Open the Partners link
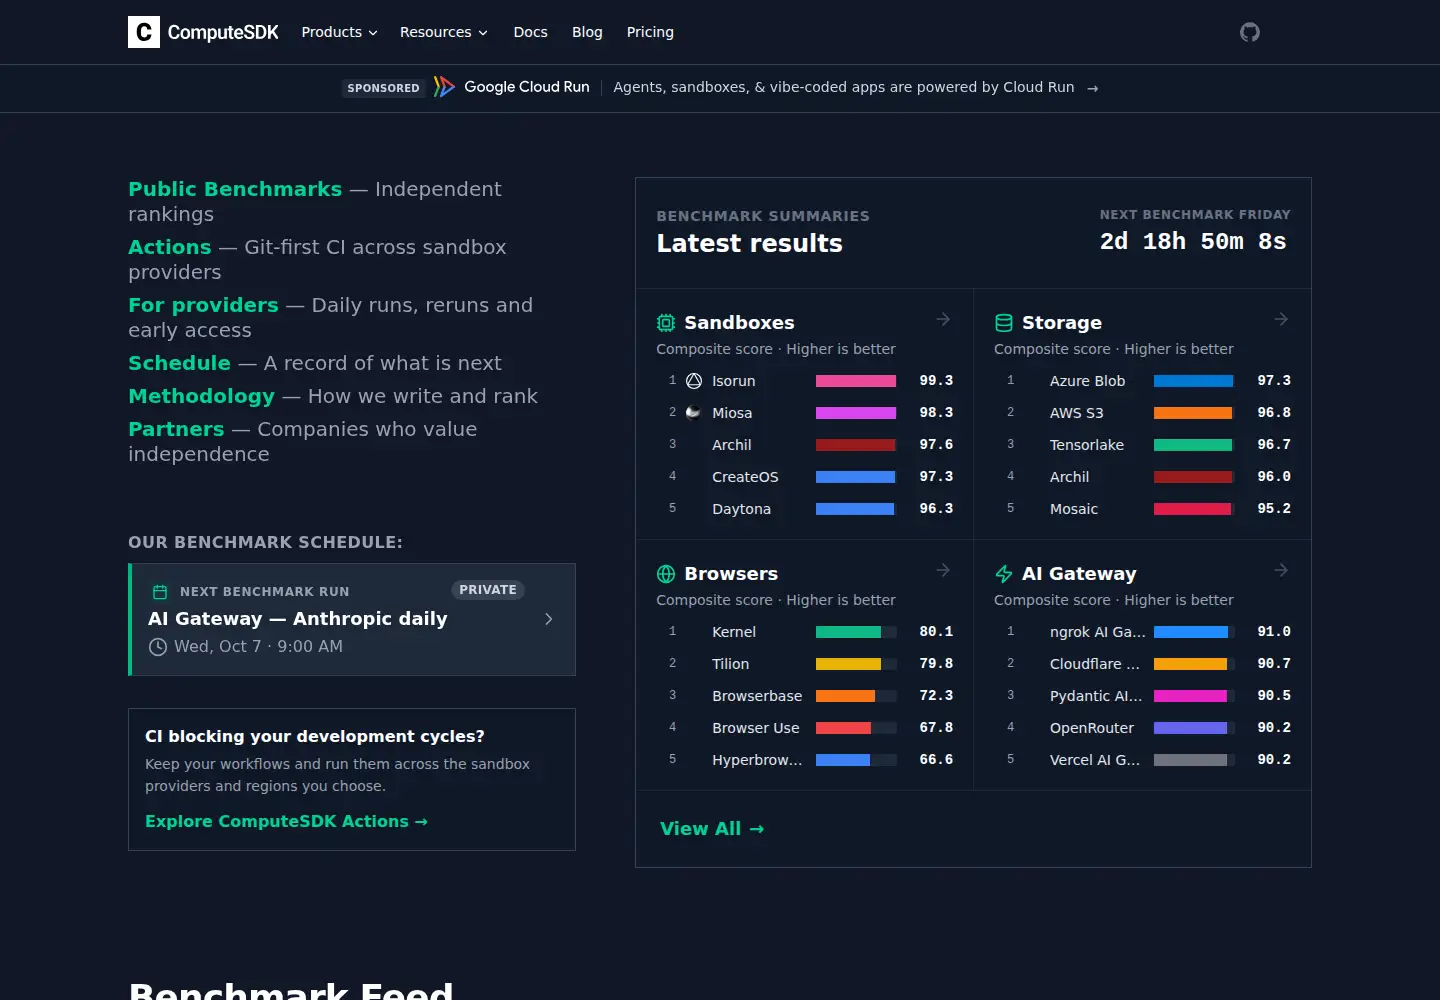 pos(176,429)
